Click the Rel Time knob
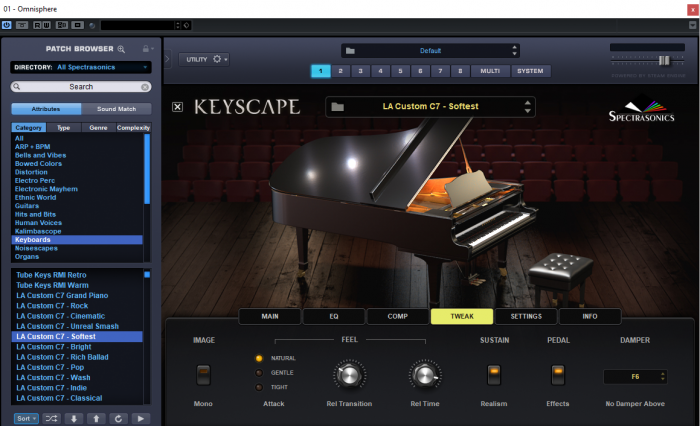This screenshot has width=700, height=426. [x=425, y=375]
